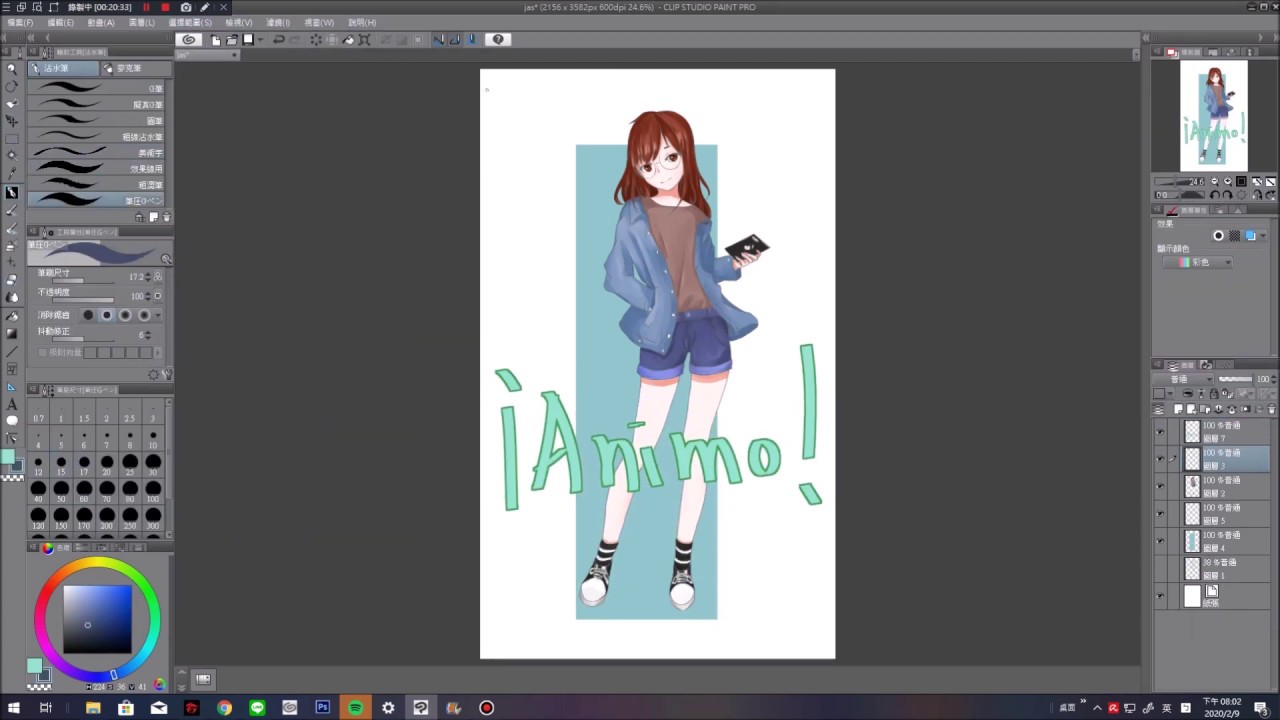Enable the vector snap checkbox in tool property
This screenshot has height=720, width=1280.
[42, 352]
